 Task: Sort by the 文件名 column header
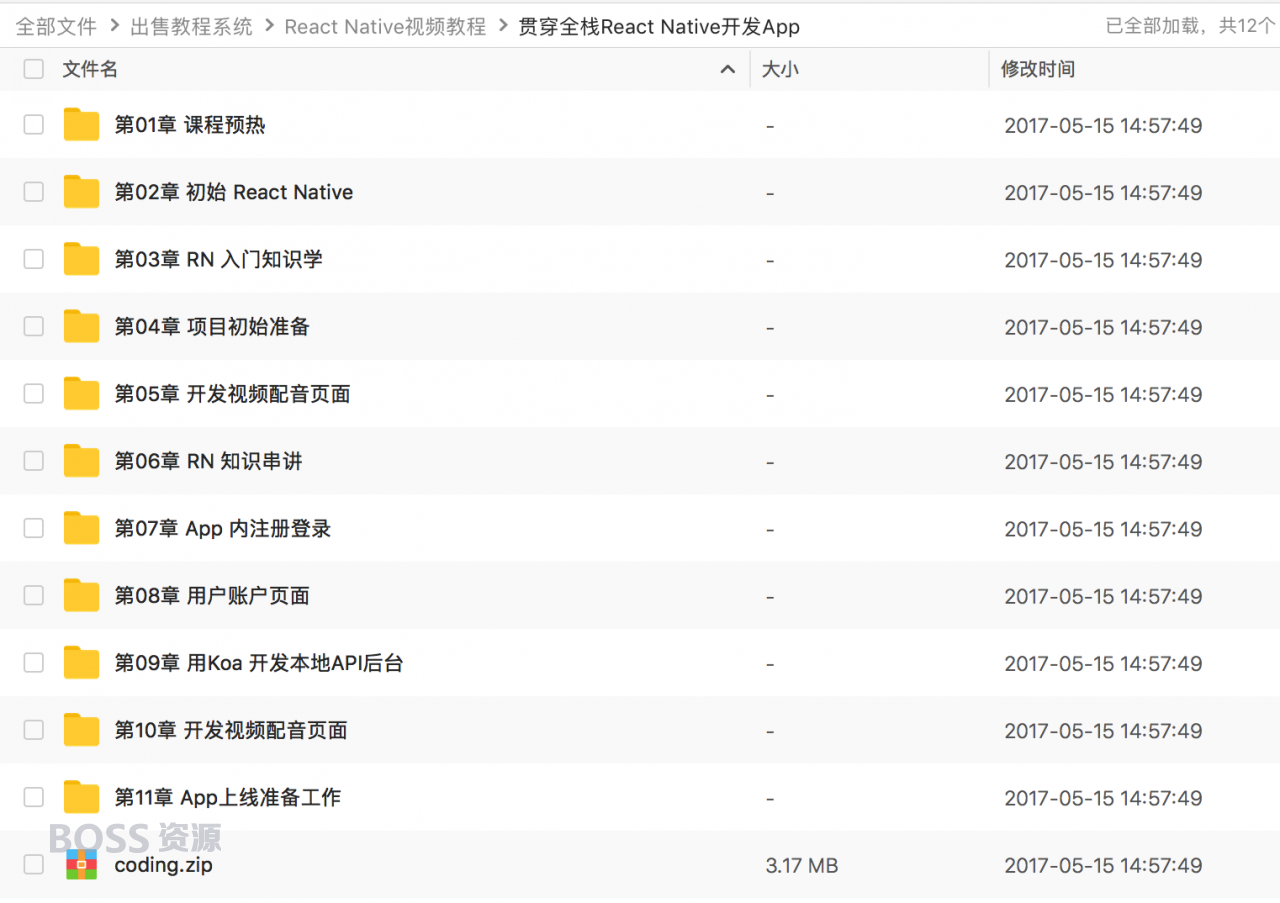click(x=90, y=69)
